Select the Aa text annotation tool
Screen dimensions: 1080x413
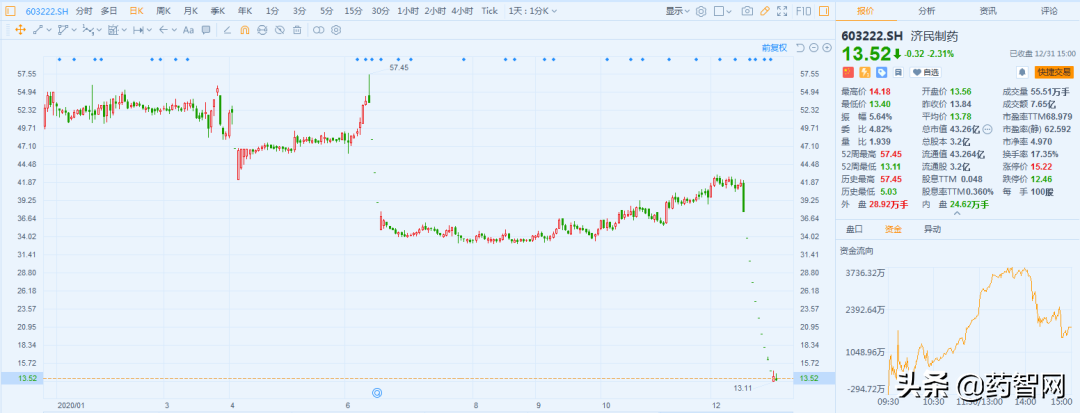(x=188, y=30)
